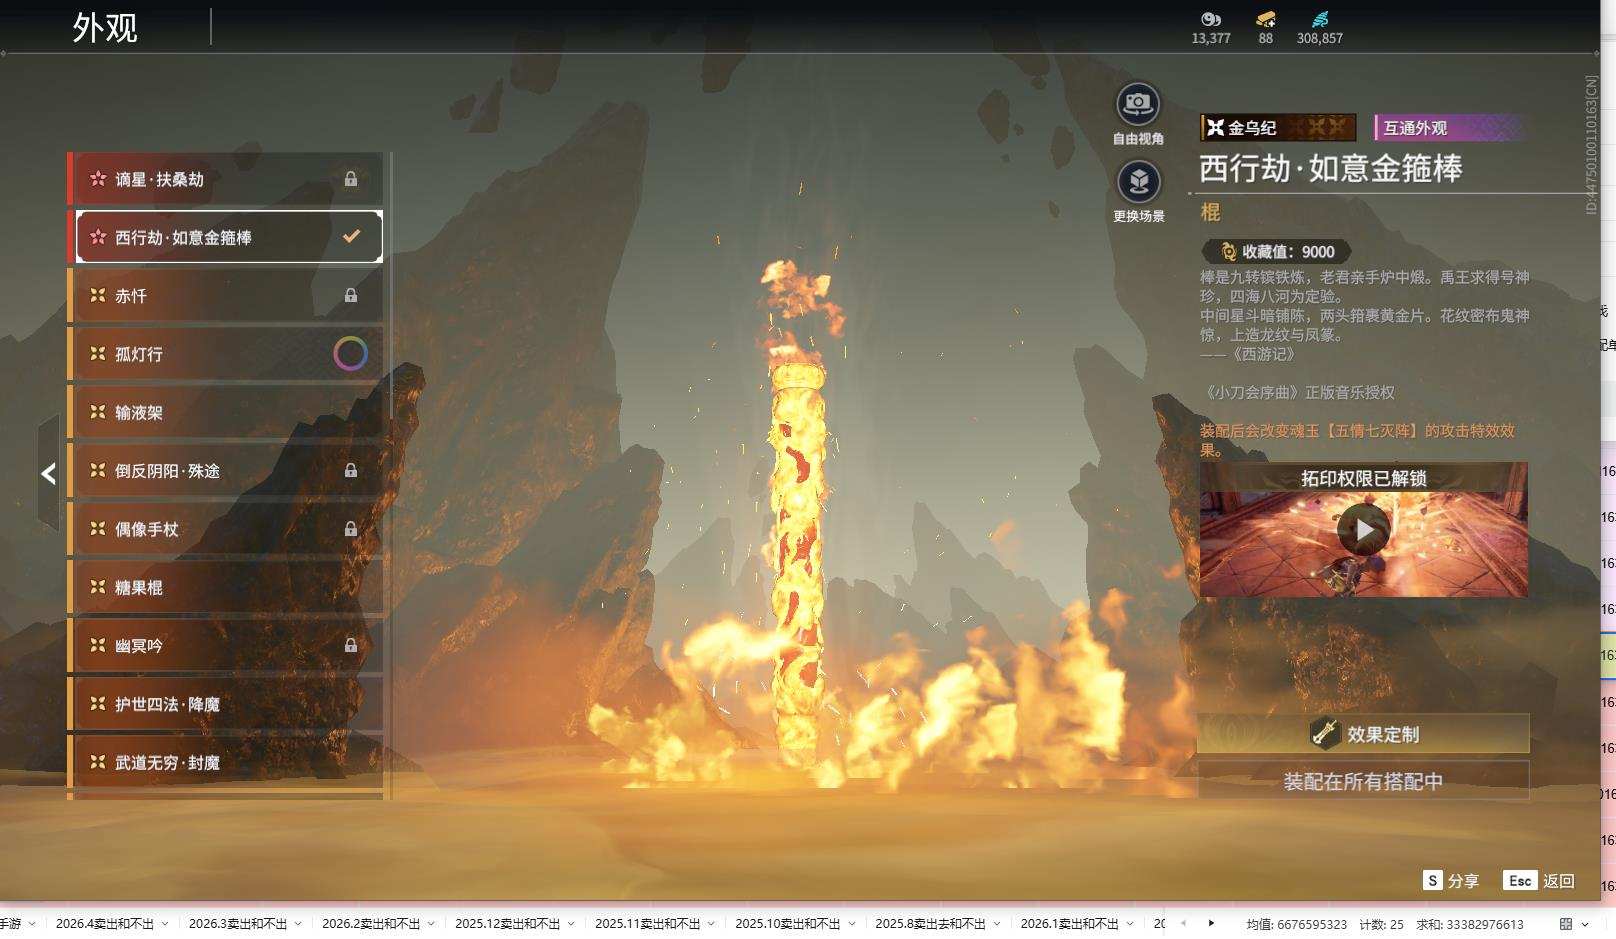1616x939 pixels.
Task: Select the equipped checkmark on 西行劫·如意金箍棒
Action: 351,237
